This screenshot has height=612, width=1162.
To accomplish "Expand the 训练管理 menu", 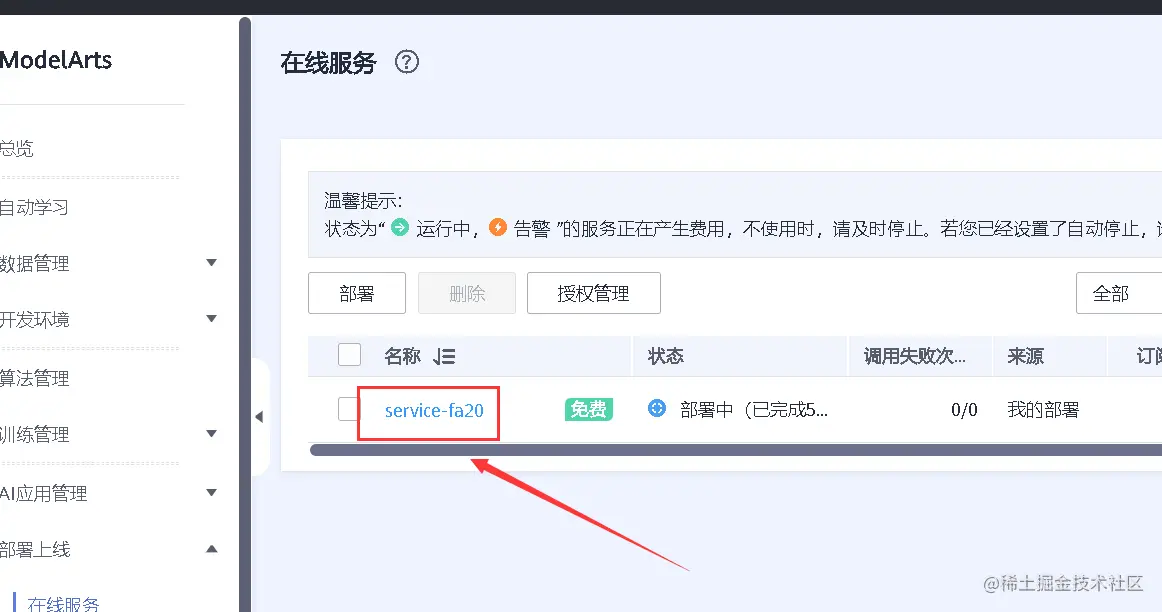I will click(x=211, y=433).
